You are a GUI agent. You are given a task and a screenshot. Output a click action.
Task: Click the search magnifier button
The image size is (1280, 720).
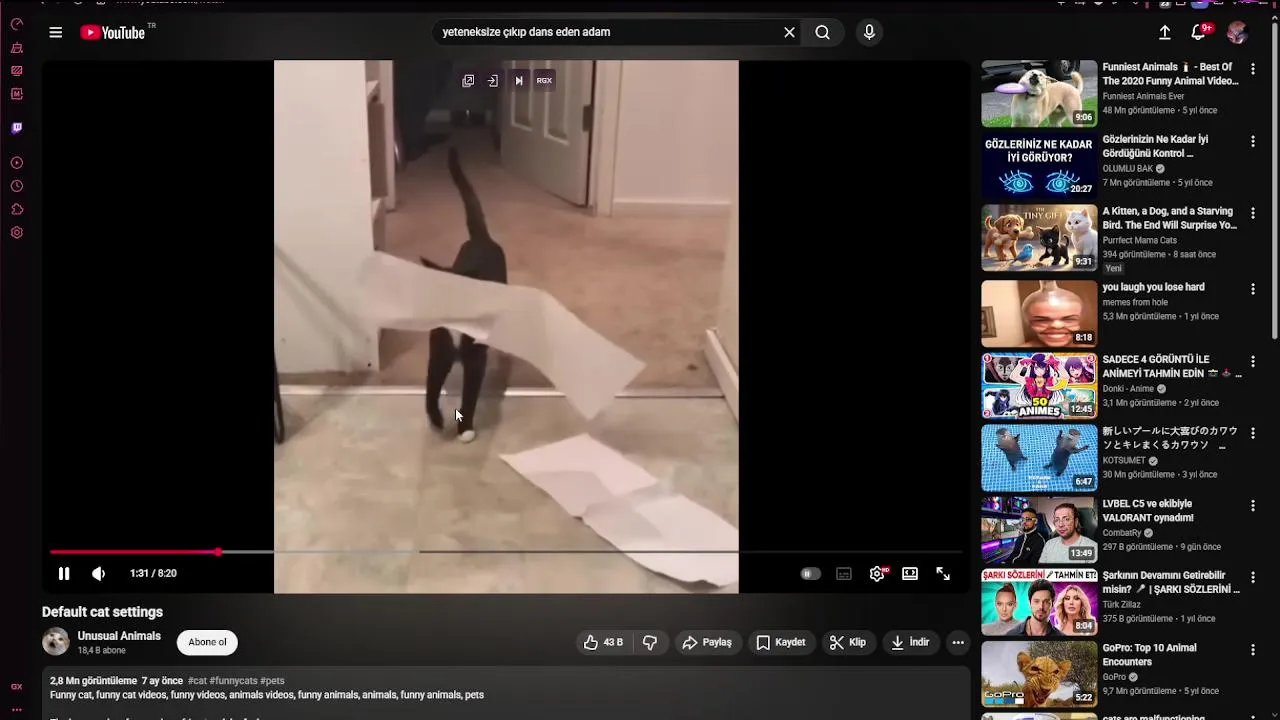click(x=822, y=32)
